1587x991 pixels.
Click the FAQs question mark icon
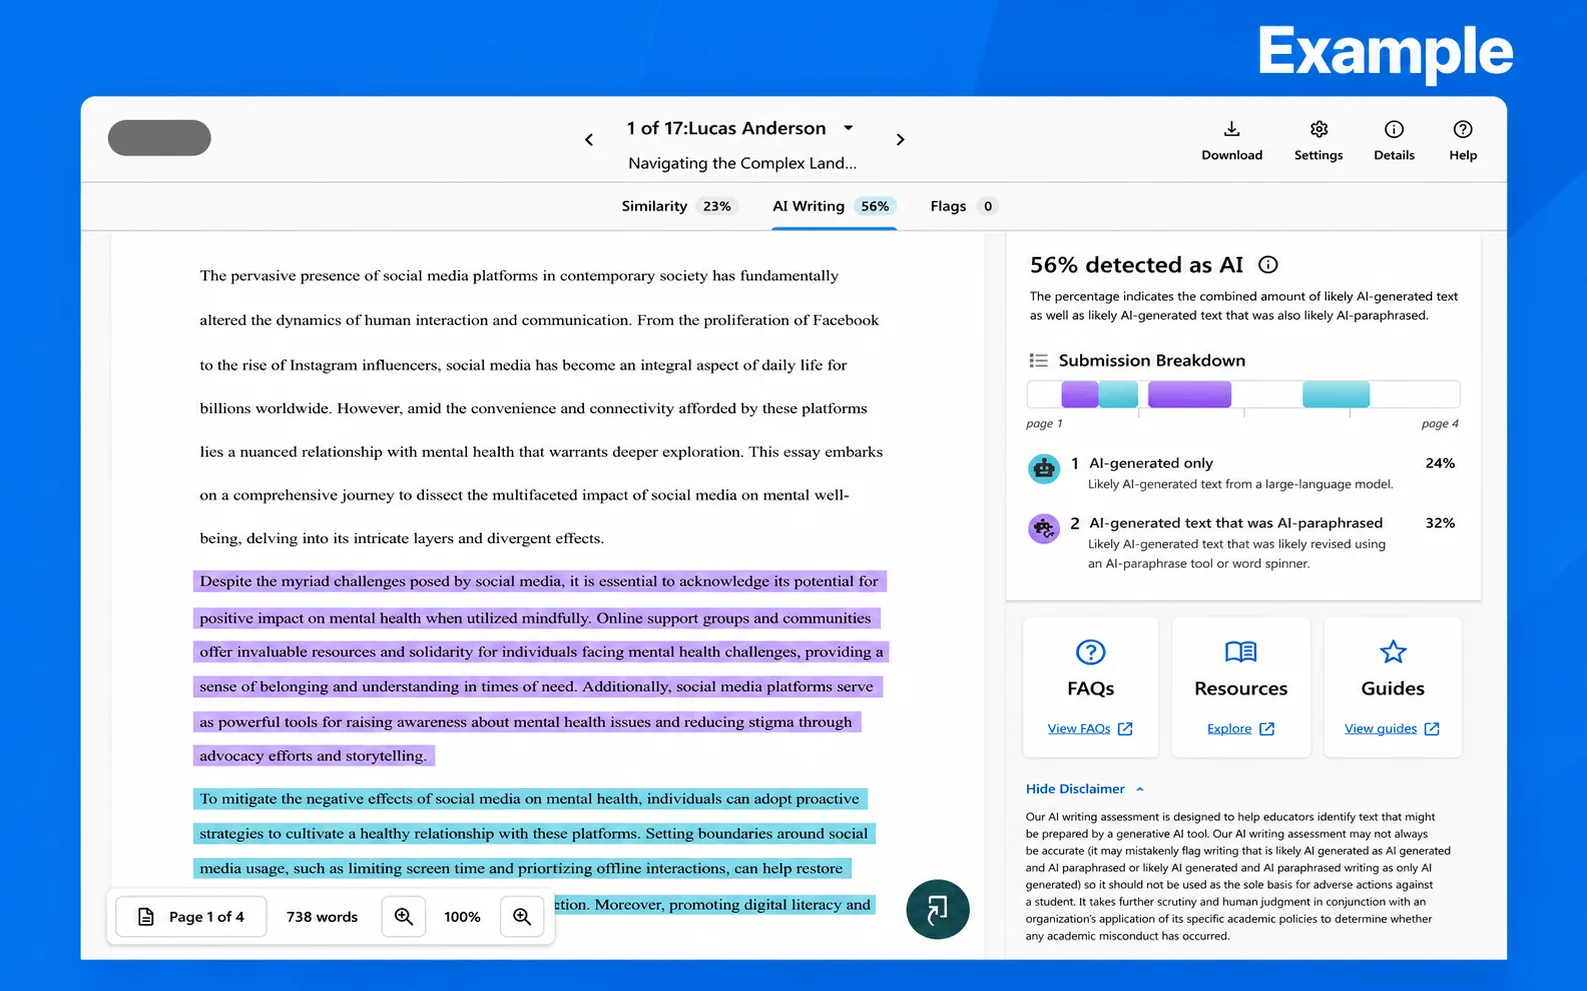pos(1090,652)
